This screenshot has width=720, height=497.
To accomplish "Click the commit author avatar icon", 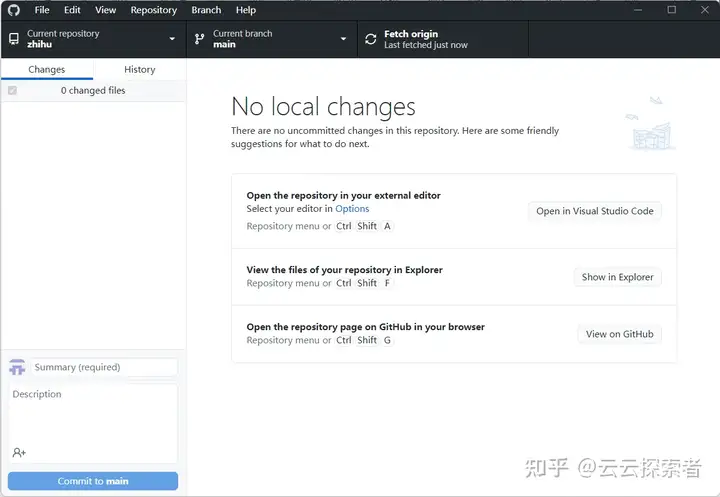I will [x=17, y=367].
